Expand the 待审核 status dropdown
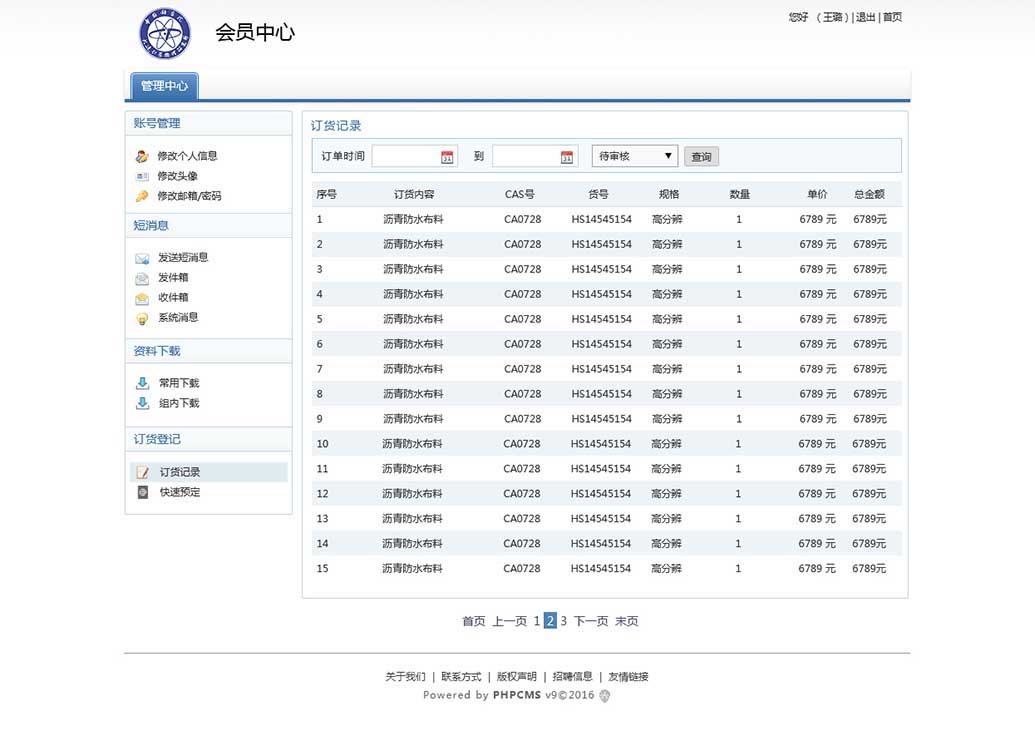The image size is (1035, 730). 634,156
